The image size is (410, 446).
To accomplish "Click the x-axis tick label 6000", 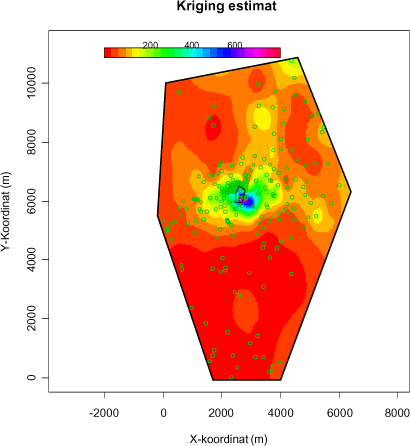I will point(339,413).
